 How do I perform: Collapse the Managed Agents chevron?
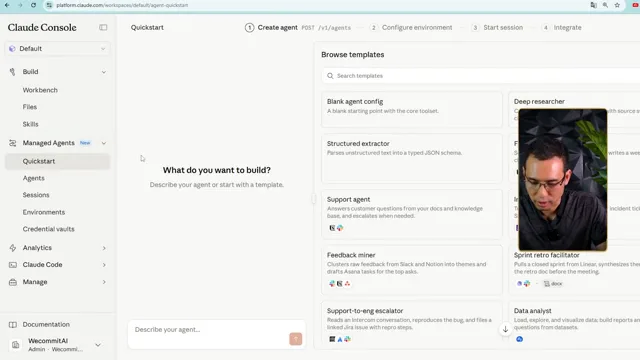[104, 143]
